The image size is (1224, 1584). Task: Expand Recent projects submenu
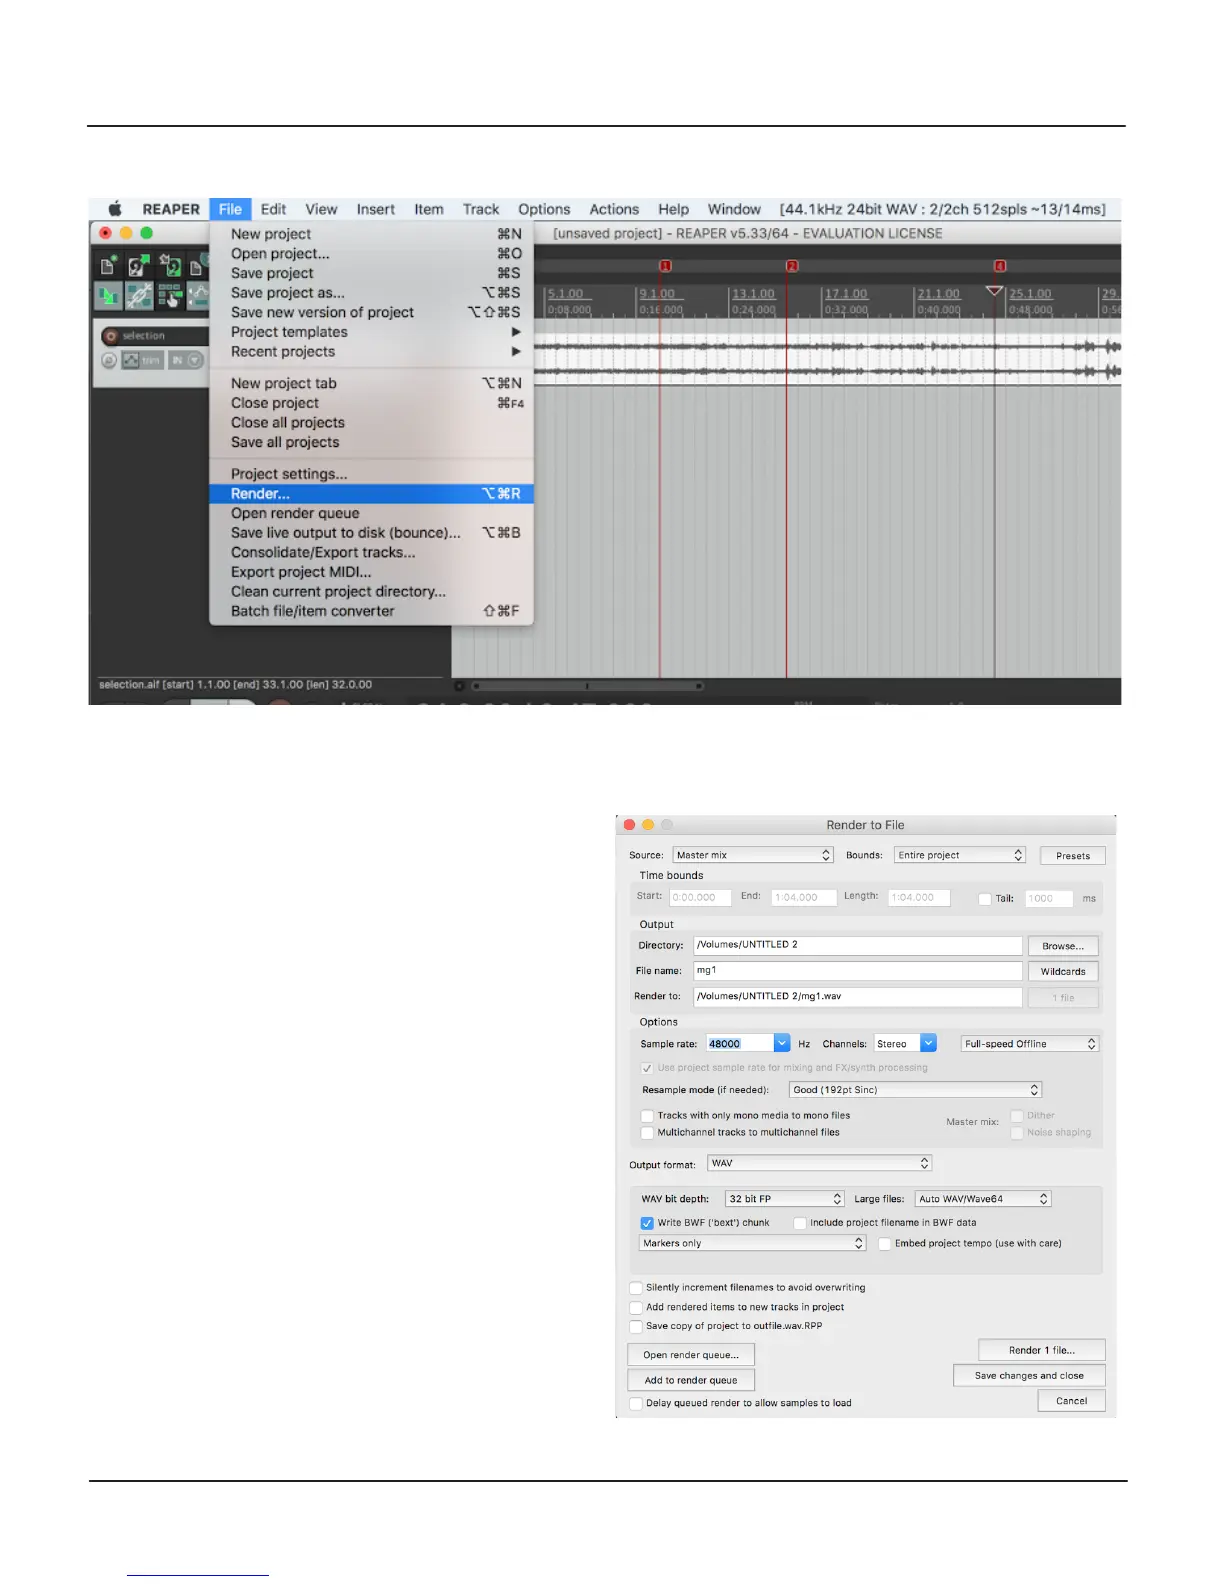(371, 352)
